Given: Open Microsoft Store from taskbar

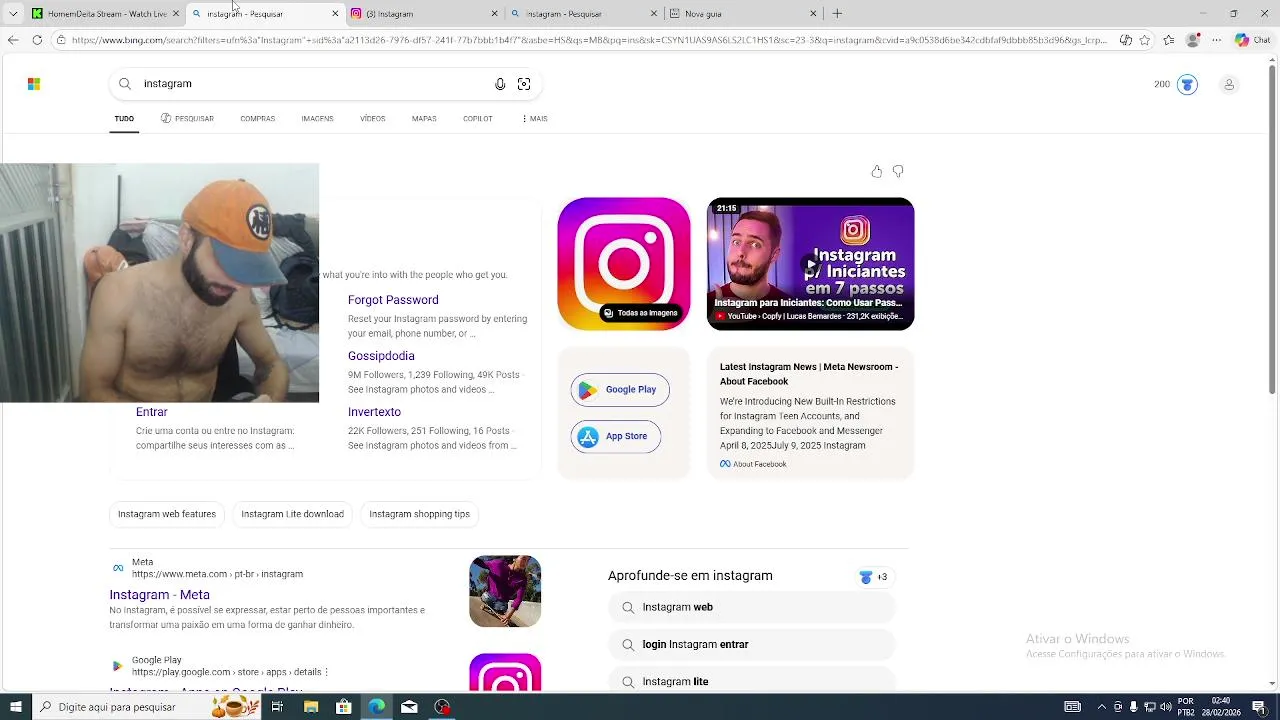Looking at the screenshot, I should coord(344,707).
